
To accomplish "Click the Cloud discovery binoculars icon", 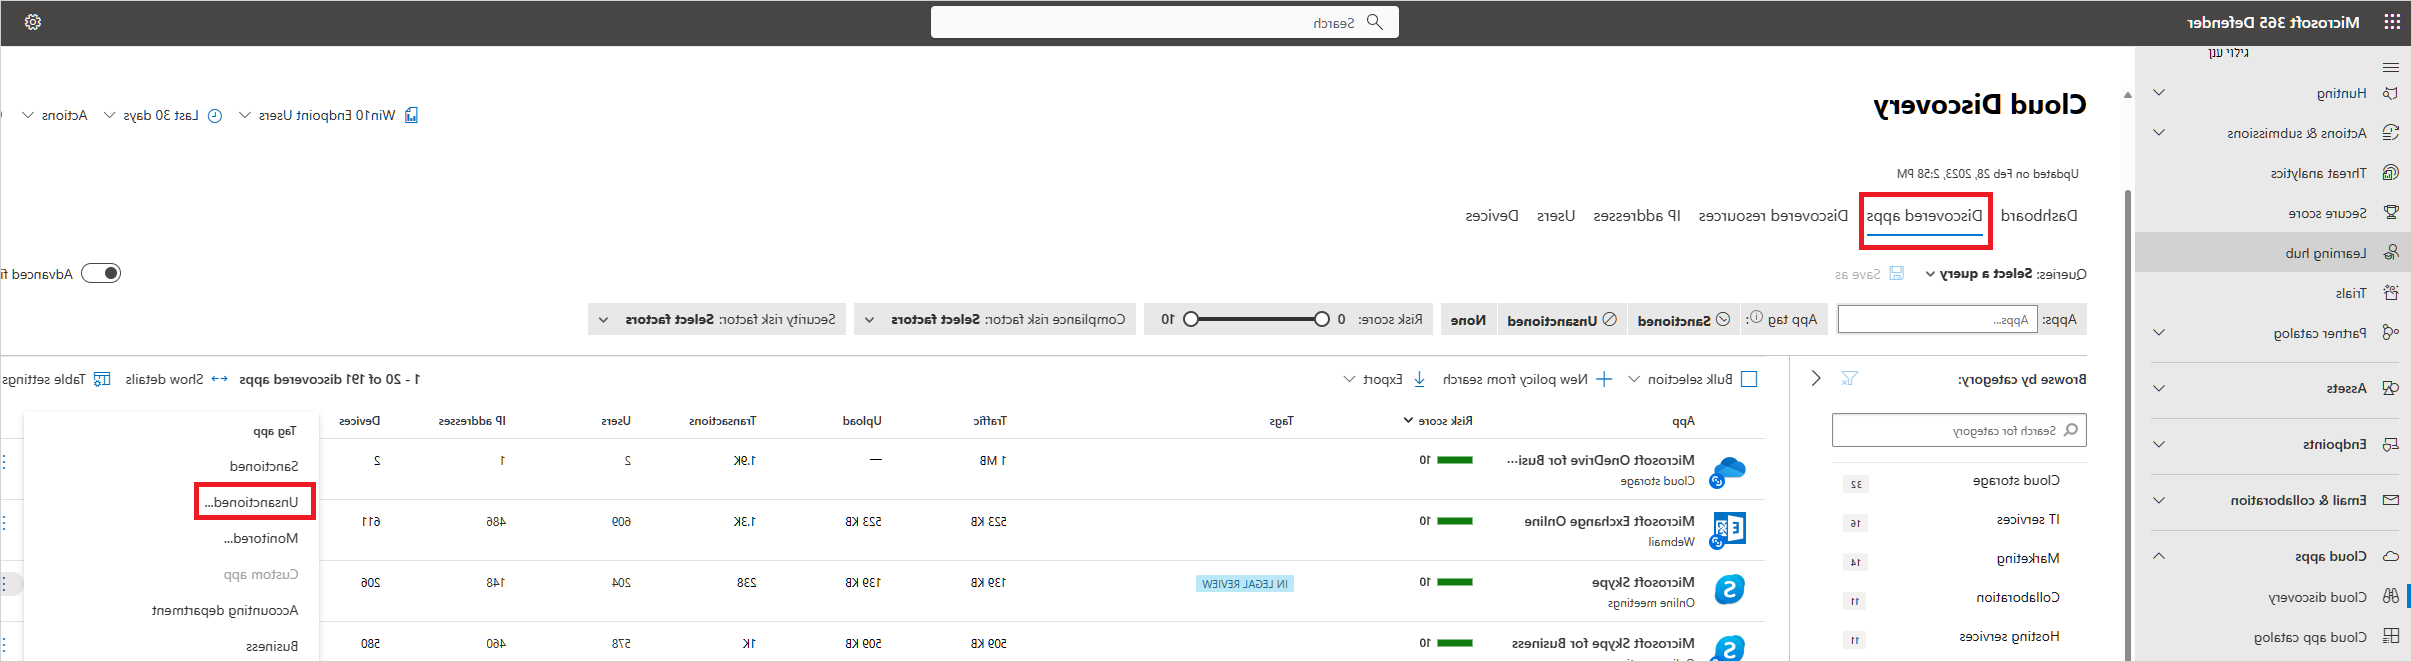I will [2391, 597].
